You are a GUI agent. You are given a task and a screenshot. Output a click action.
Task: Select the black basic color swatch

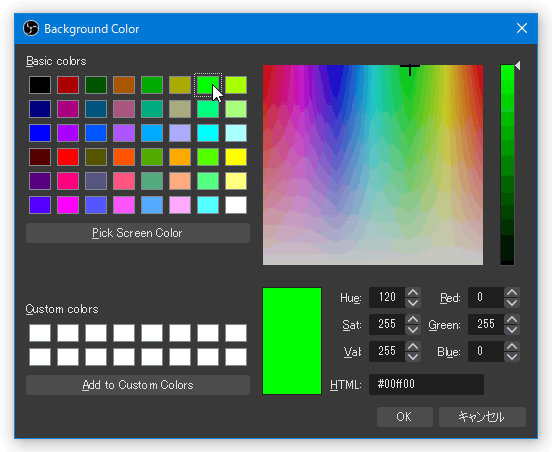tap(40, 85)
